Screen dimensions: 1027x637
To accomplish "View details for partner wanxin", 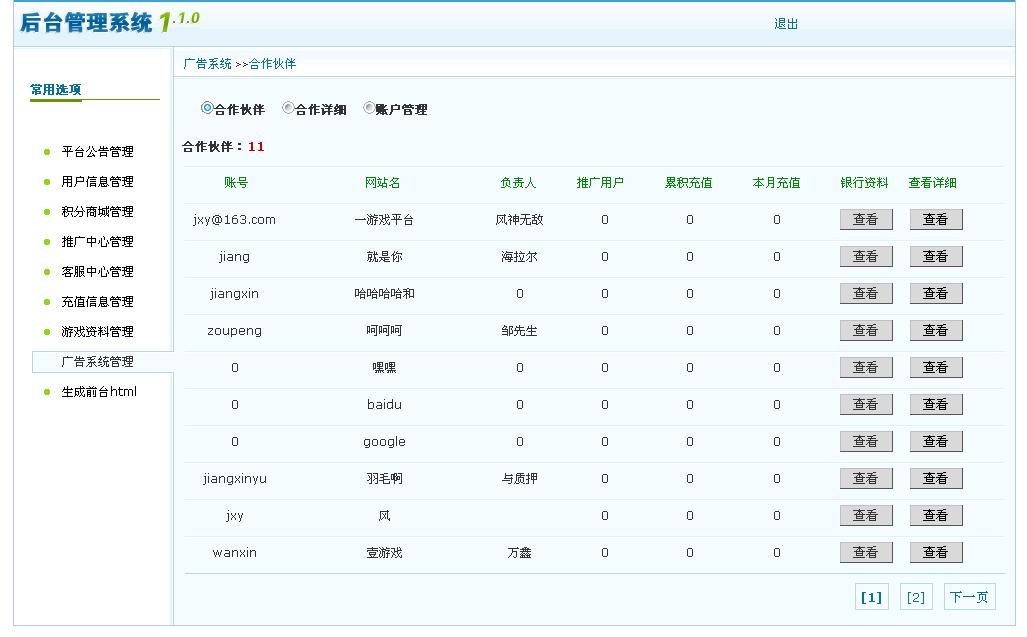I will 935,552.
